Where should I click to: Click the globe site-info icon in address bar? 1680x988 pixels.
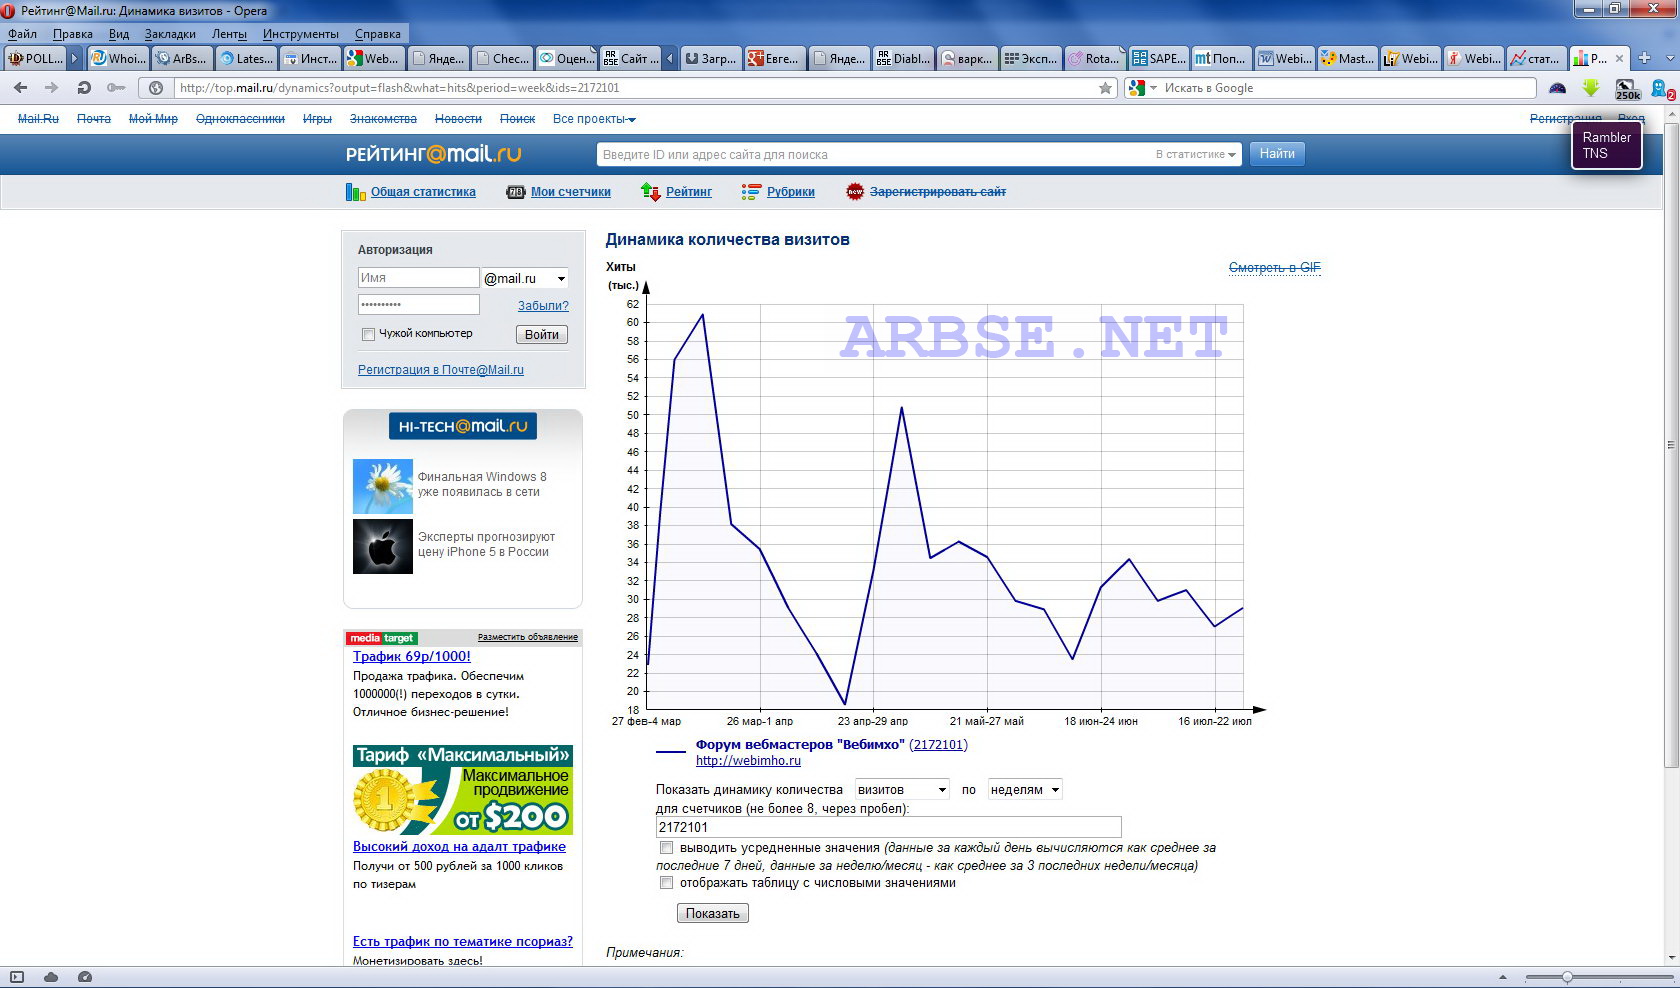click(156, 88)
